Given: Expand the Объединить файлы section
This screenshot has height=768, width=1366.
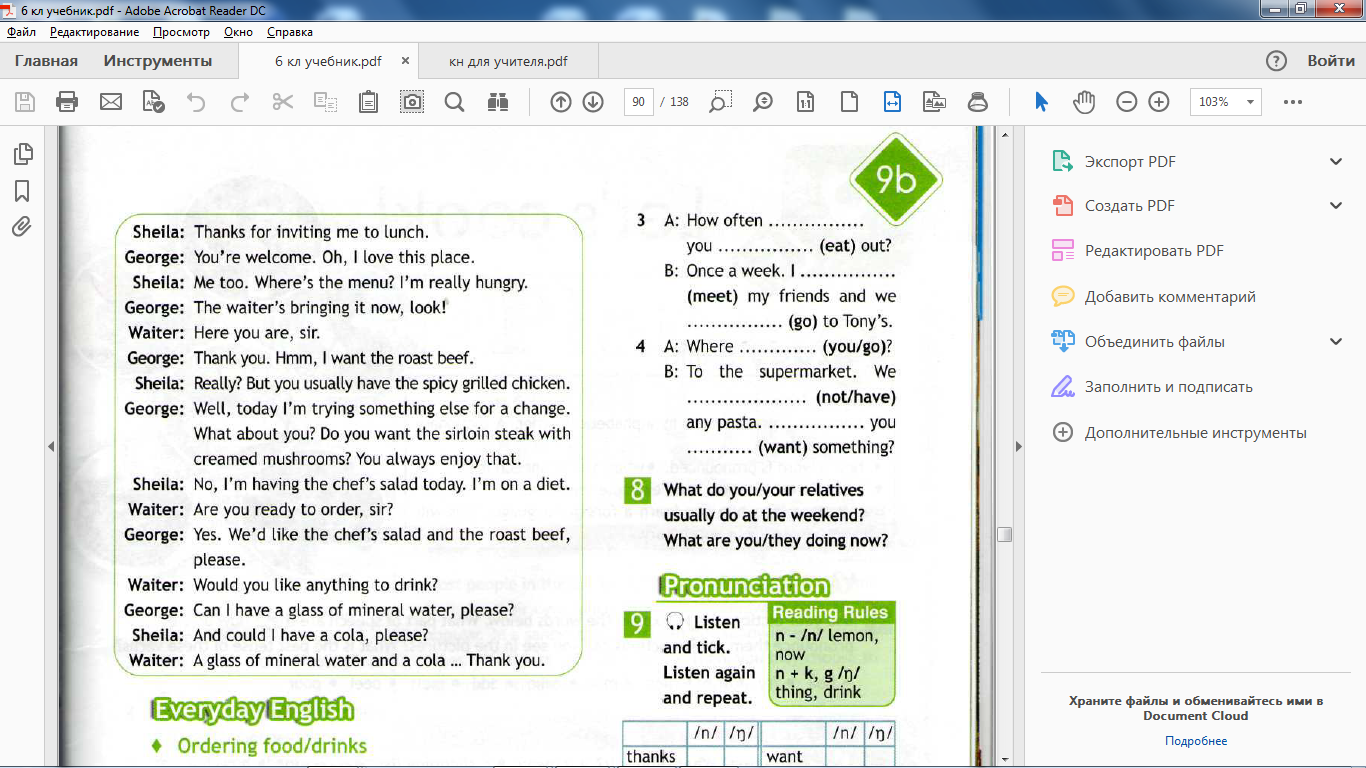Looking at the screenshot, I should [x=1335, y=342].
